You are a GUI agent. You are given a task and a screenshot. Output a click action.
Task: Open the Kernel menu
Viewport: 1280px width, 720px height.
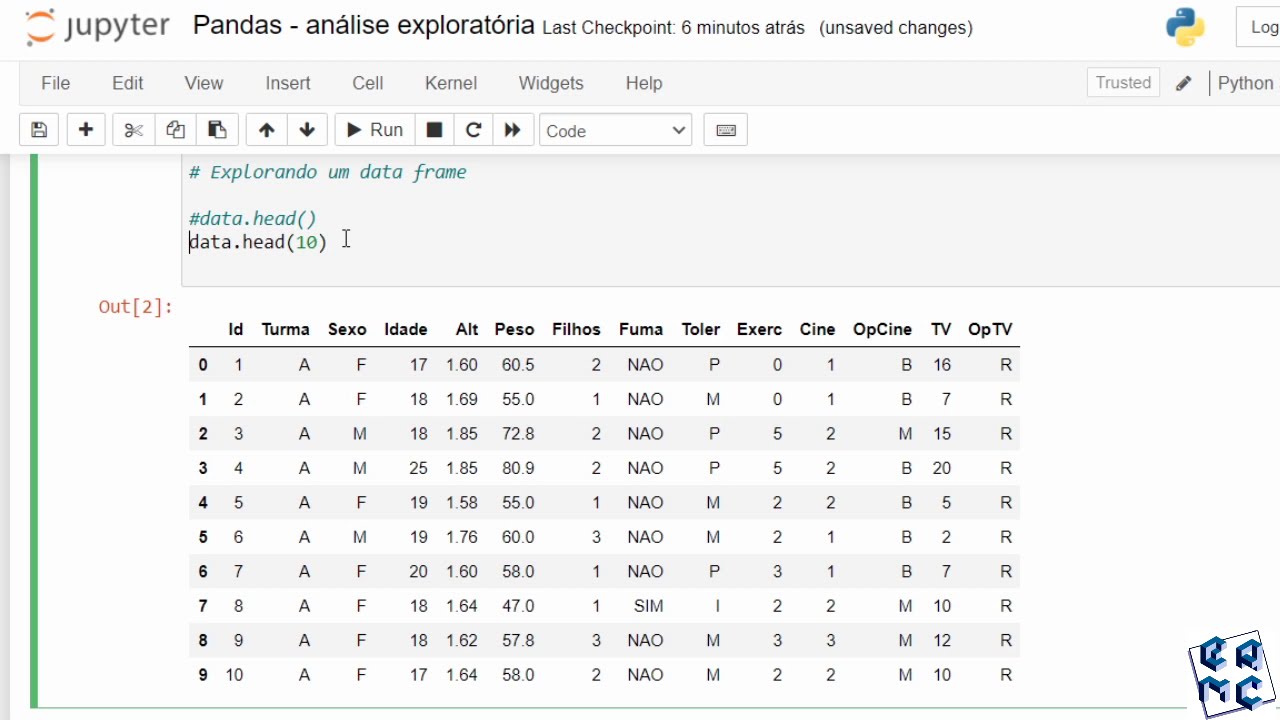[451, 83]
